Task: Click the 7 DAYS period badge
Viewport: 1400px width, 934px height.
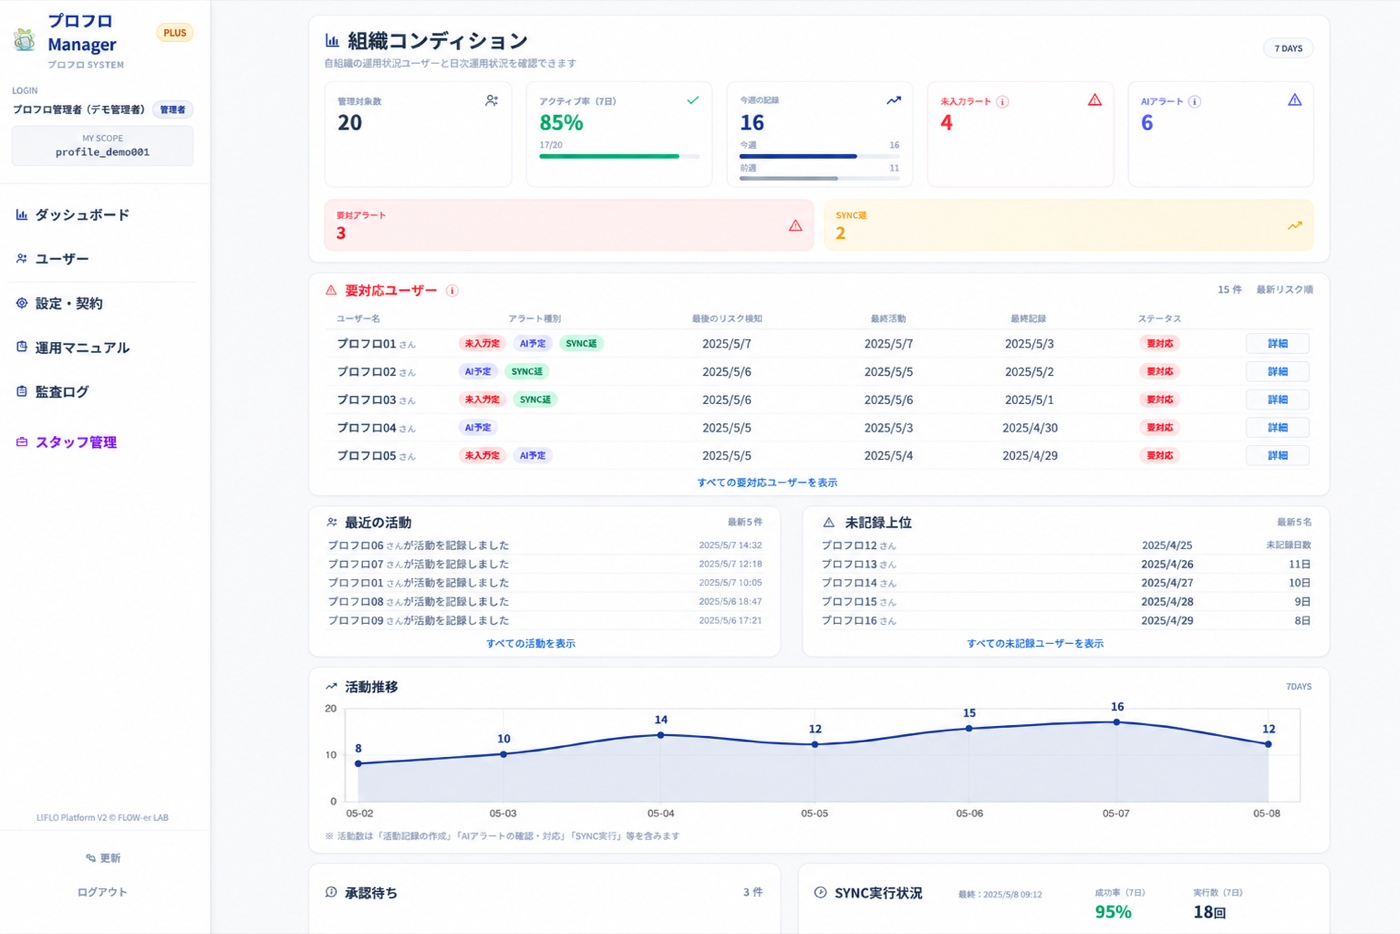Action: (1288, 48)
